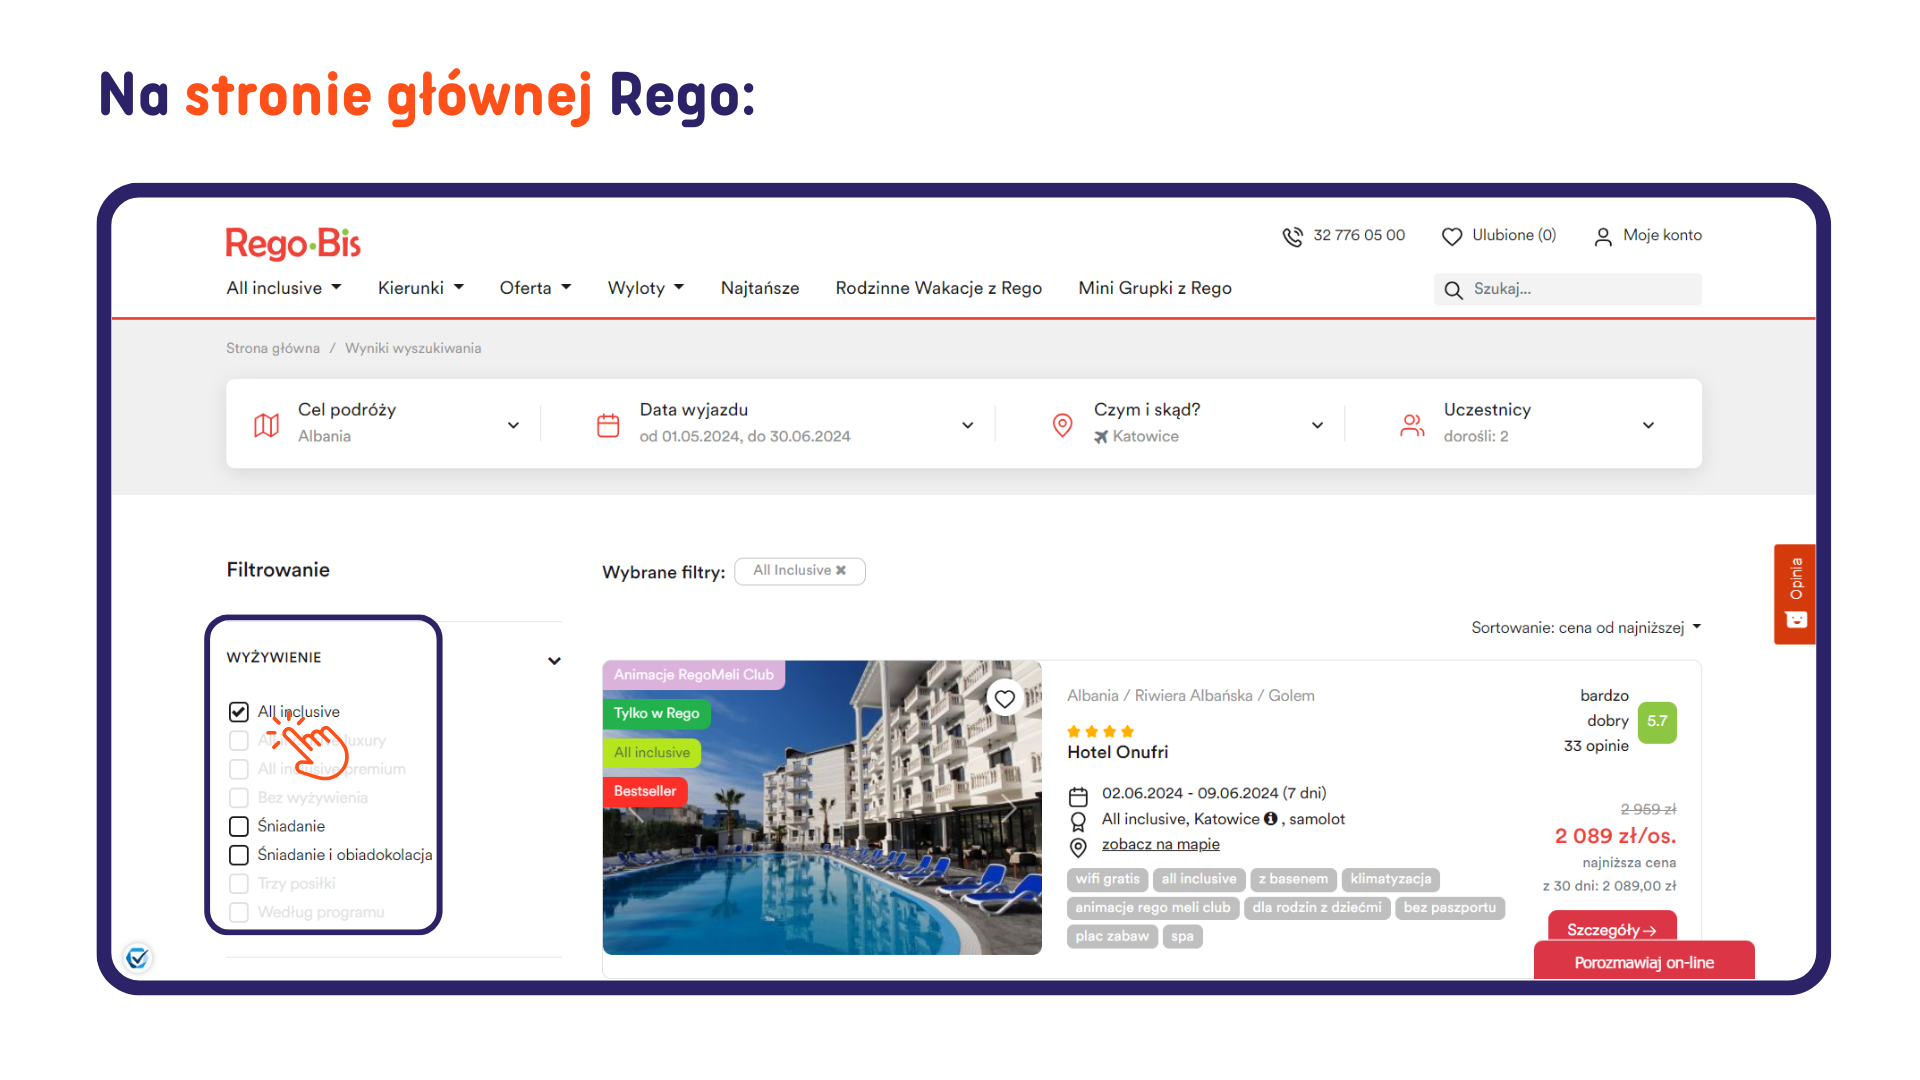
Task: Click the plac zabaw tag
Action: pos(1112,937)
